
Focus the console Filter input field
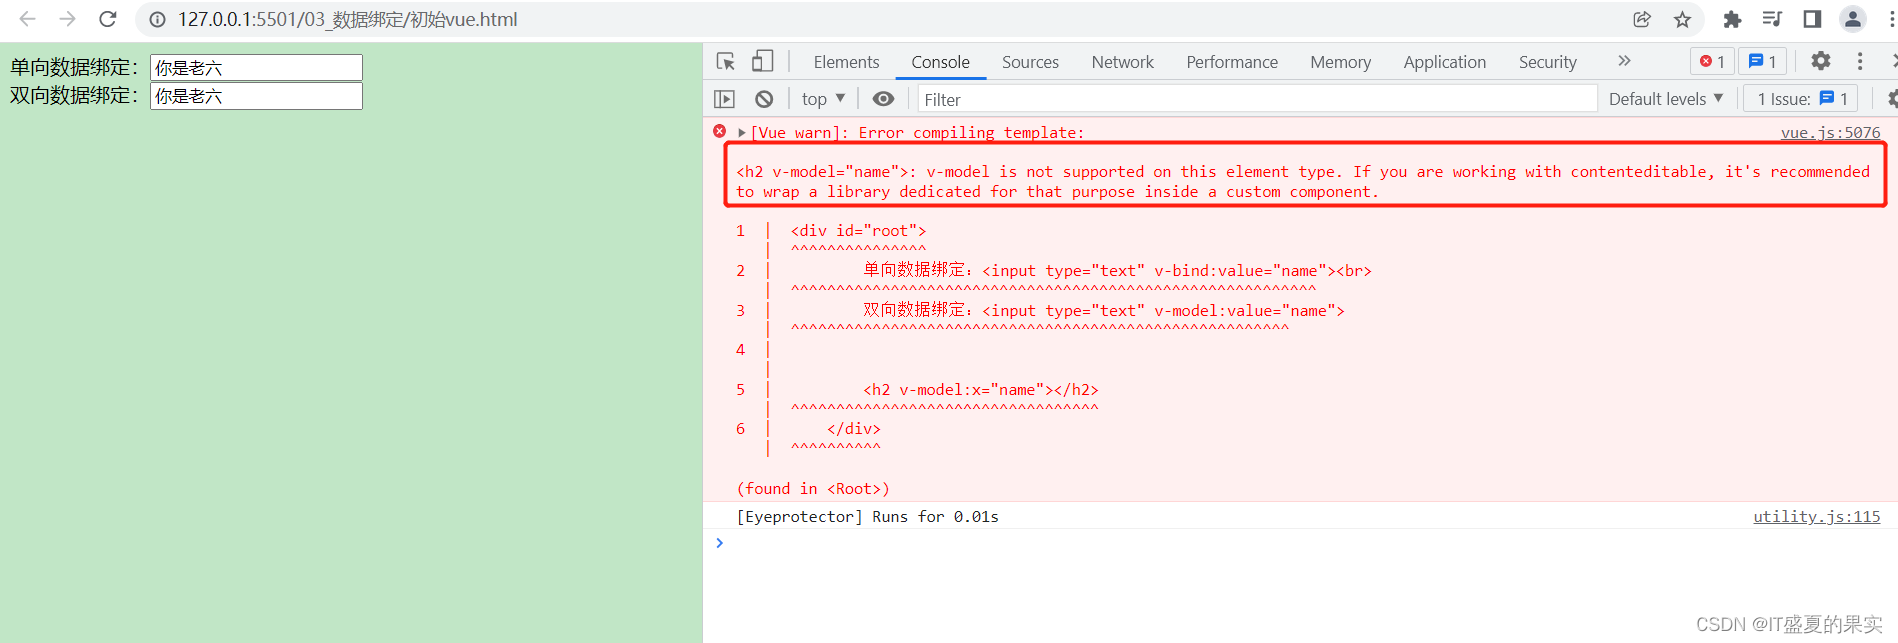click(x=1257, y=99)
